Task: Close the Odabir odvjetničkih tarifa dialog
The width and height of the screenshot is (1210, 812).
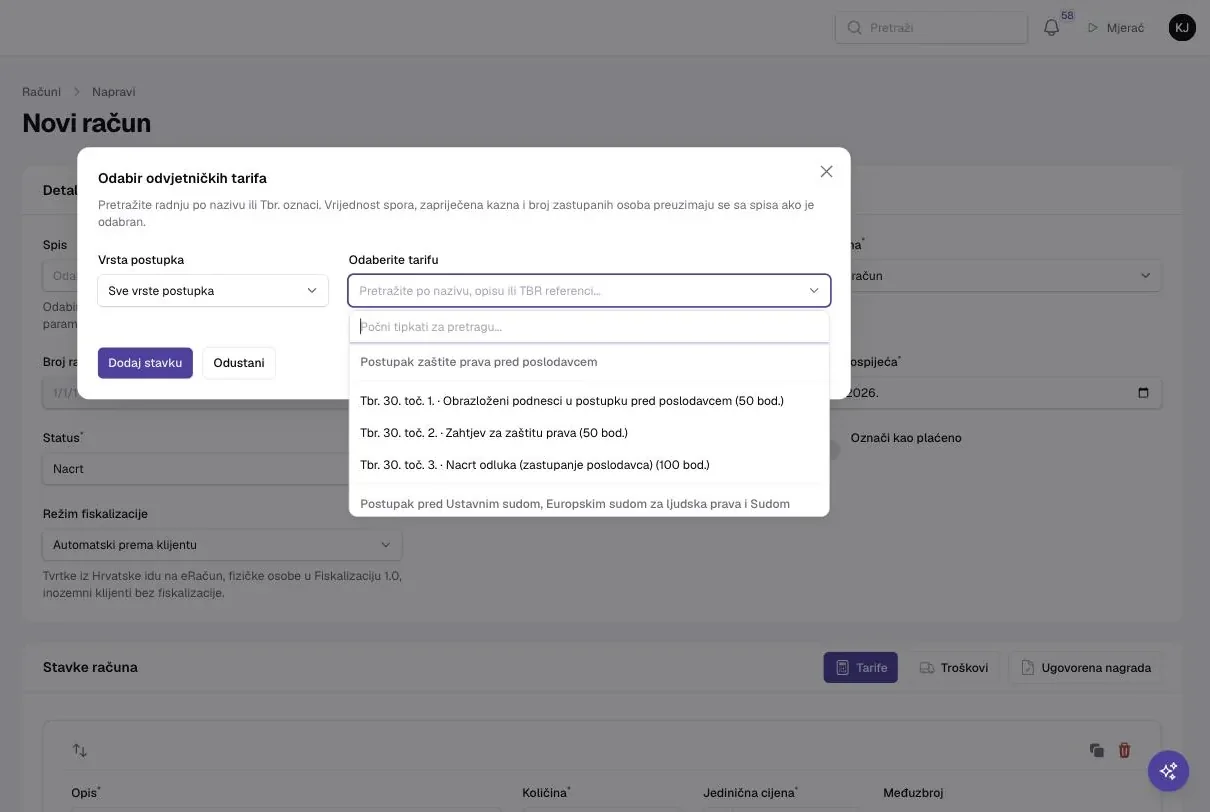Action: click(826, 171)
